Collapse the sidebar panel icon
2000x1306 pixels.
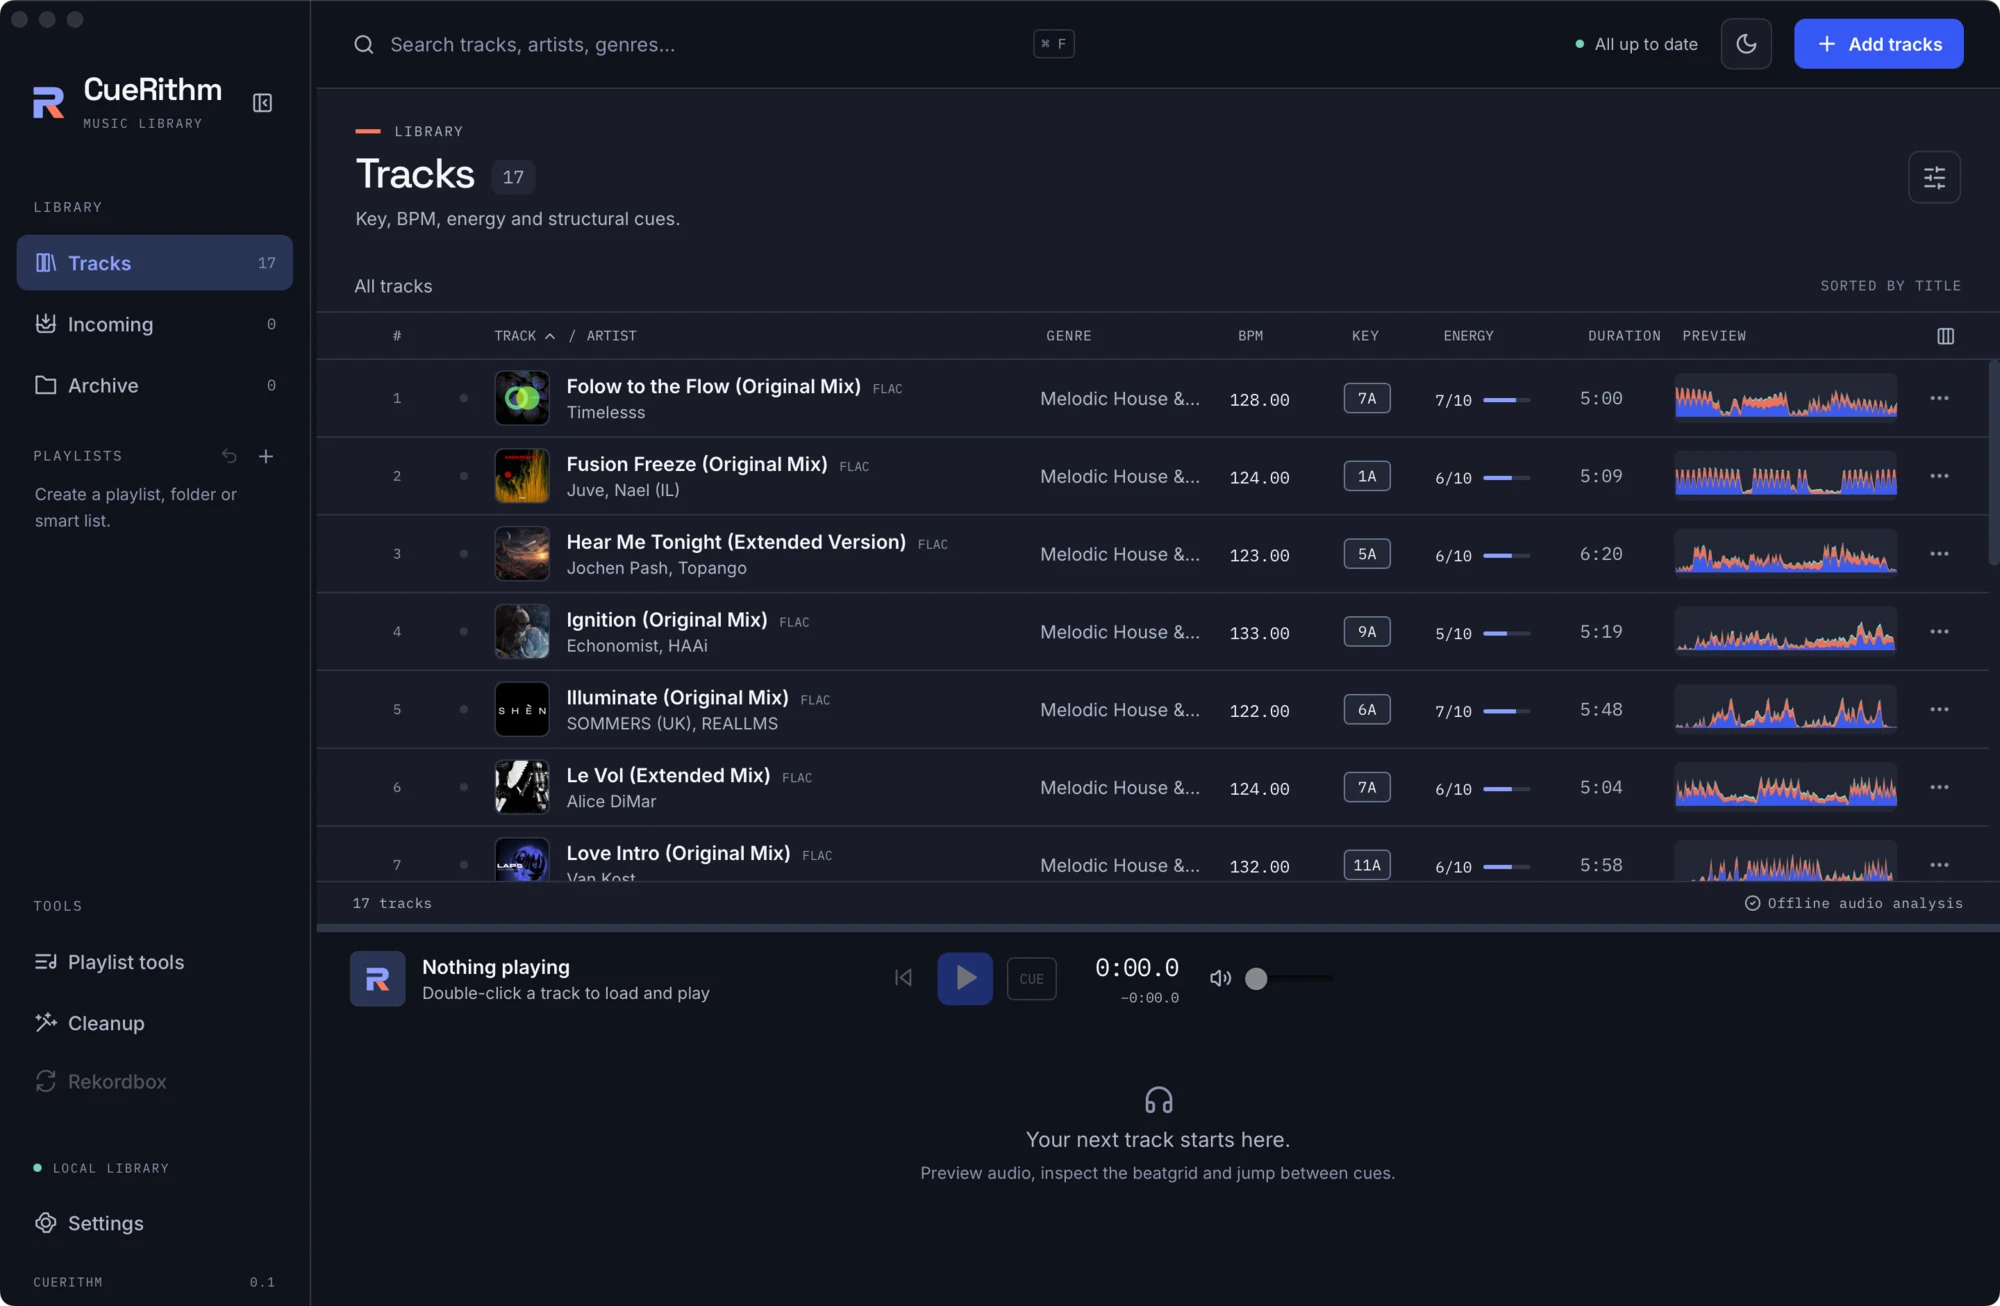[262, 103]
